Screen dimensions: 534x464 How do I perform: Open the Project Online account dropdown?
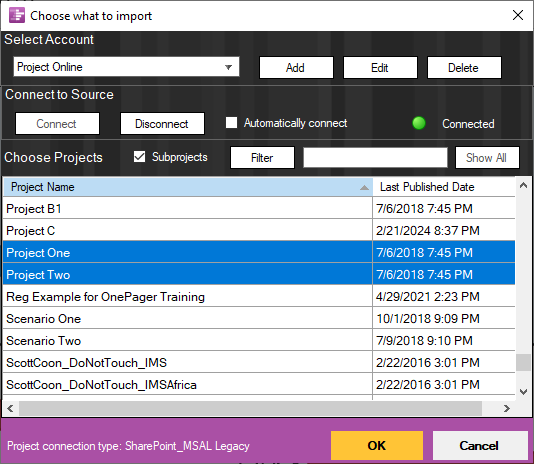126,67
